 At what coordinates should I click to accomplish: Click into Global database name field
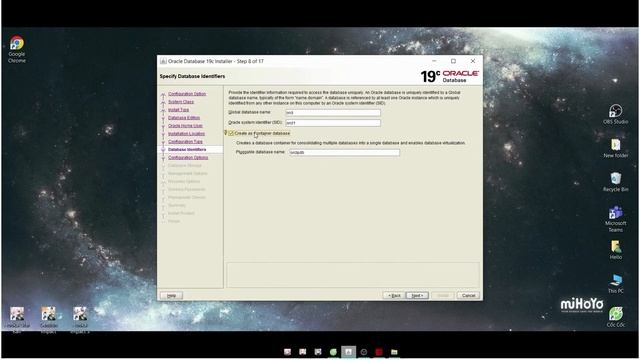tap(333, 113)
